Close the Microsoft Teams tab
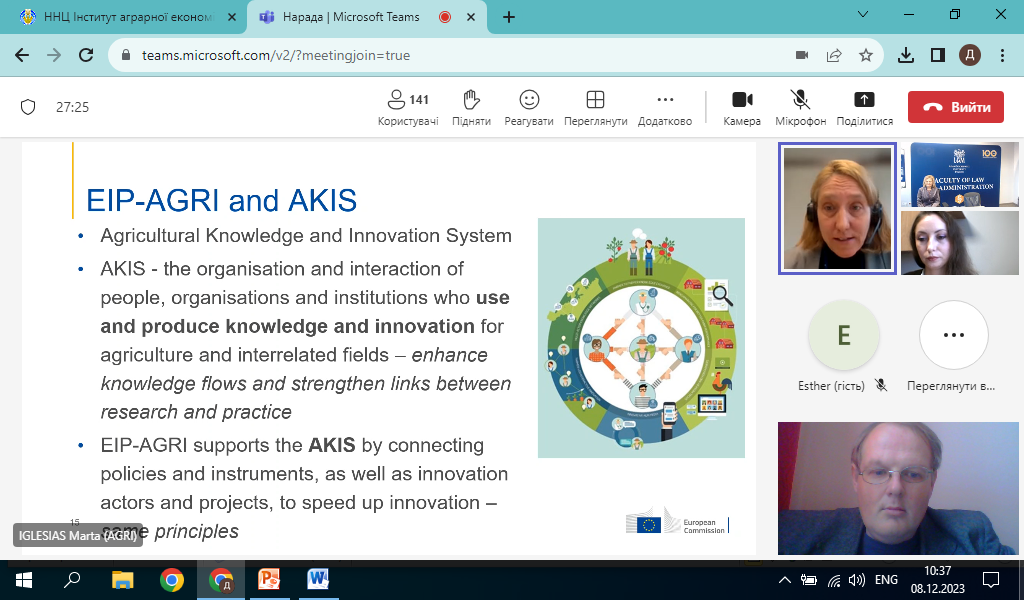Screen dimensions: 1024x600 pyautogui.click(x=472, y=18)
